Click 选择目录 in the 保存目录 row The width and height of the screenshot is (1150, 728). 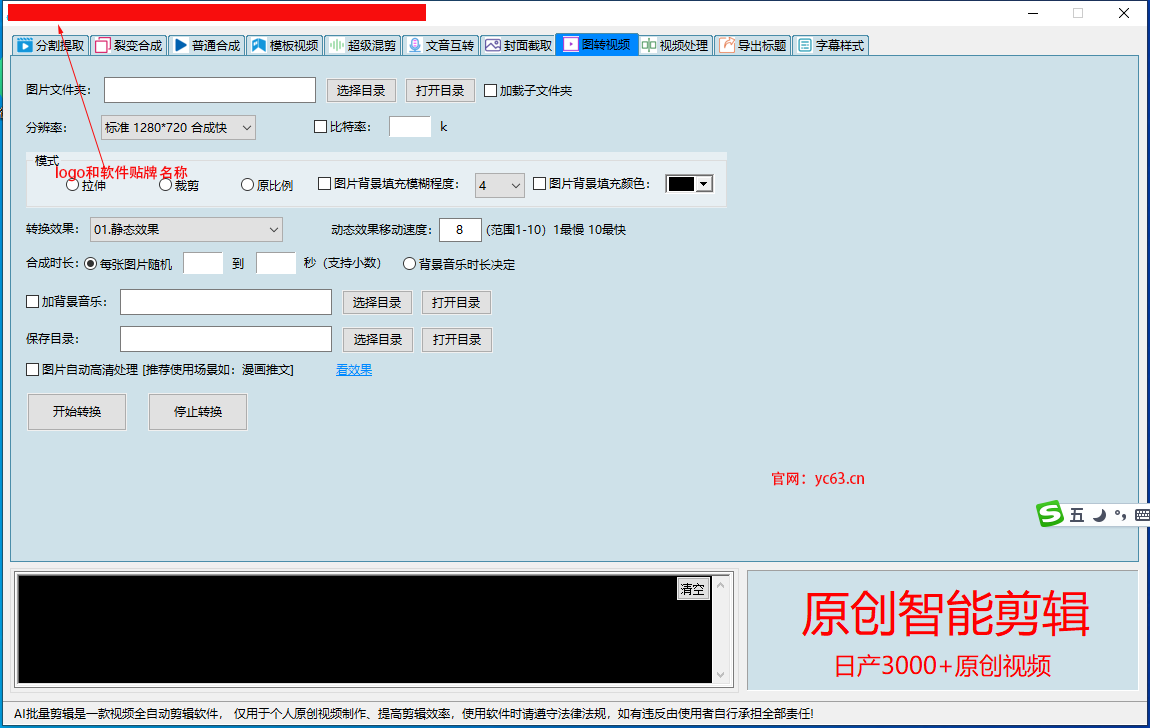[x=378, y=339]
